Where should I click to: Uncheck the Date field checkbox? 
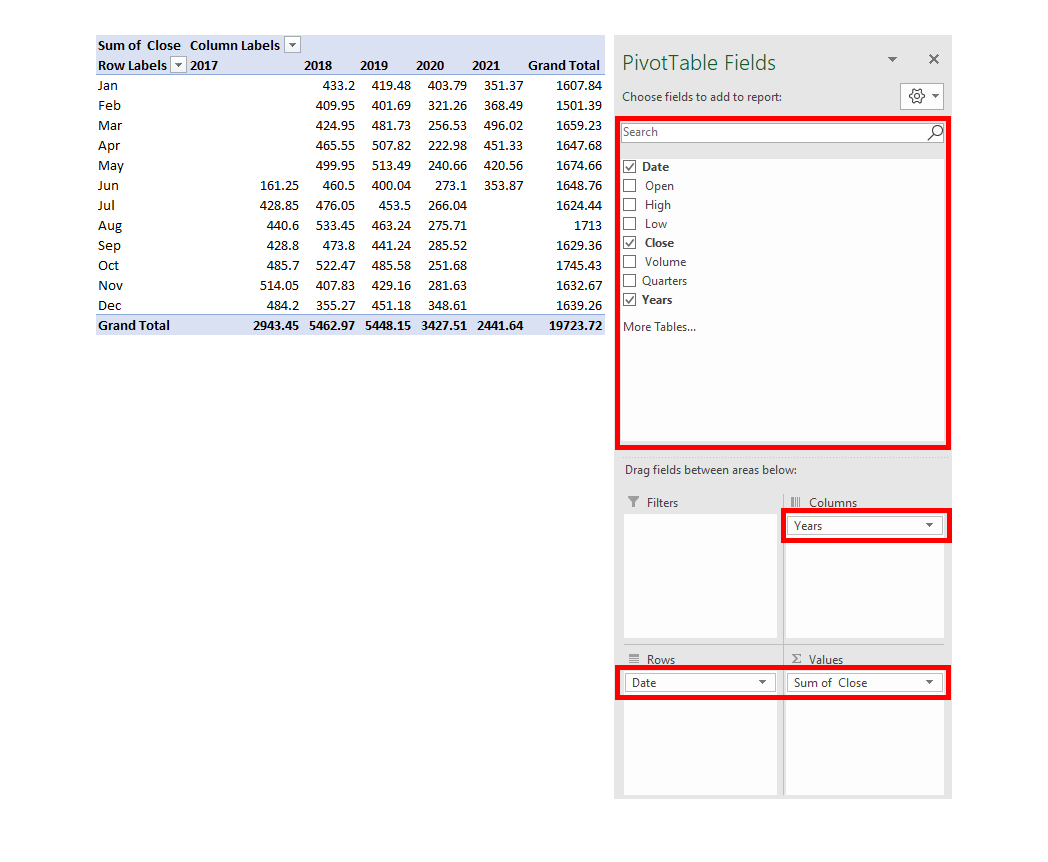pyautogui.click(x=630, y=166)
